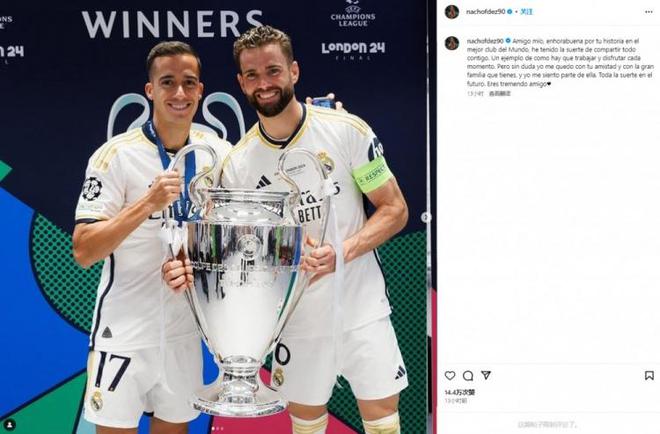Select the third carousel dot indicator

222,429
